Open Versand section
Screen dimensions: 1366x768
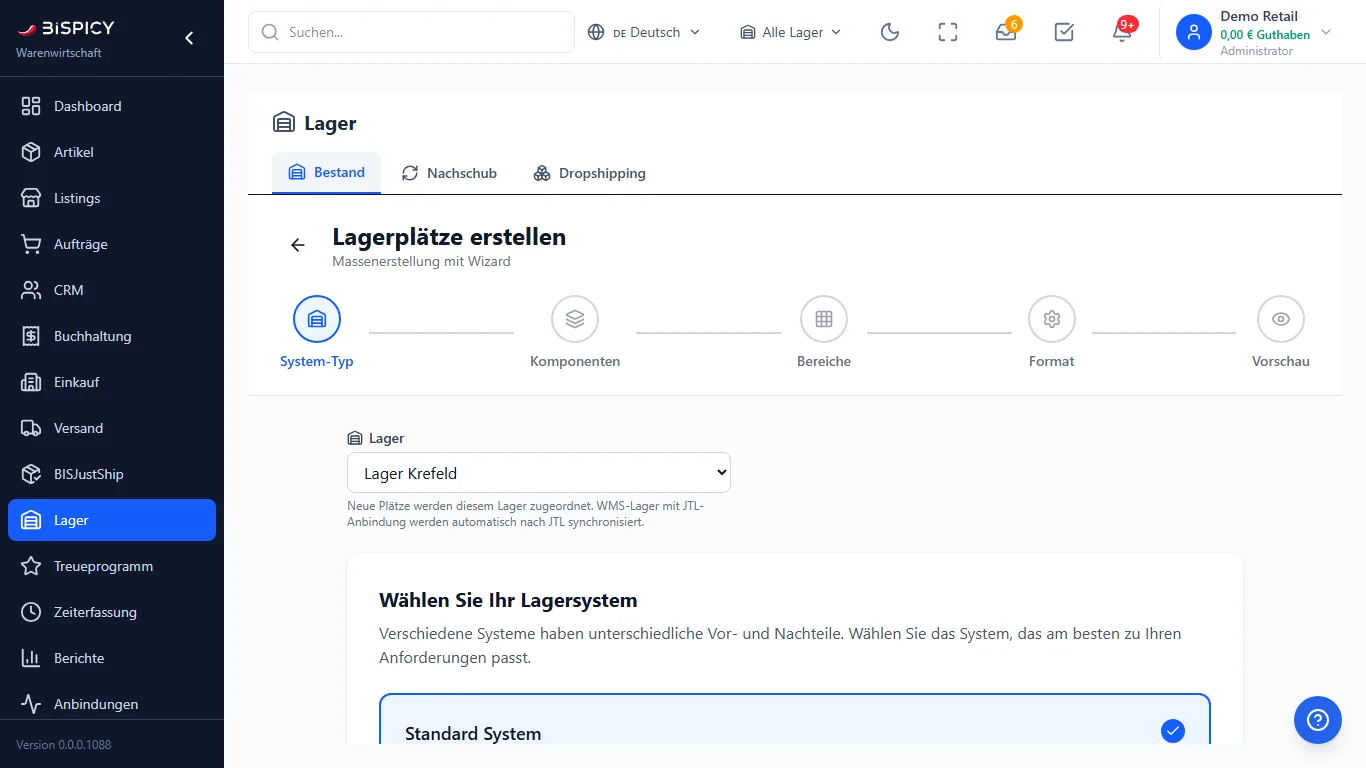coord(112,428)
